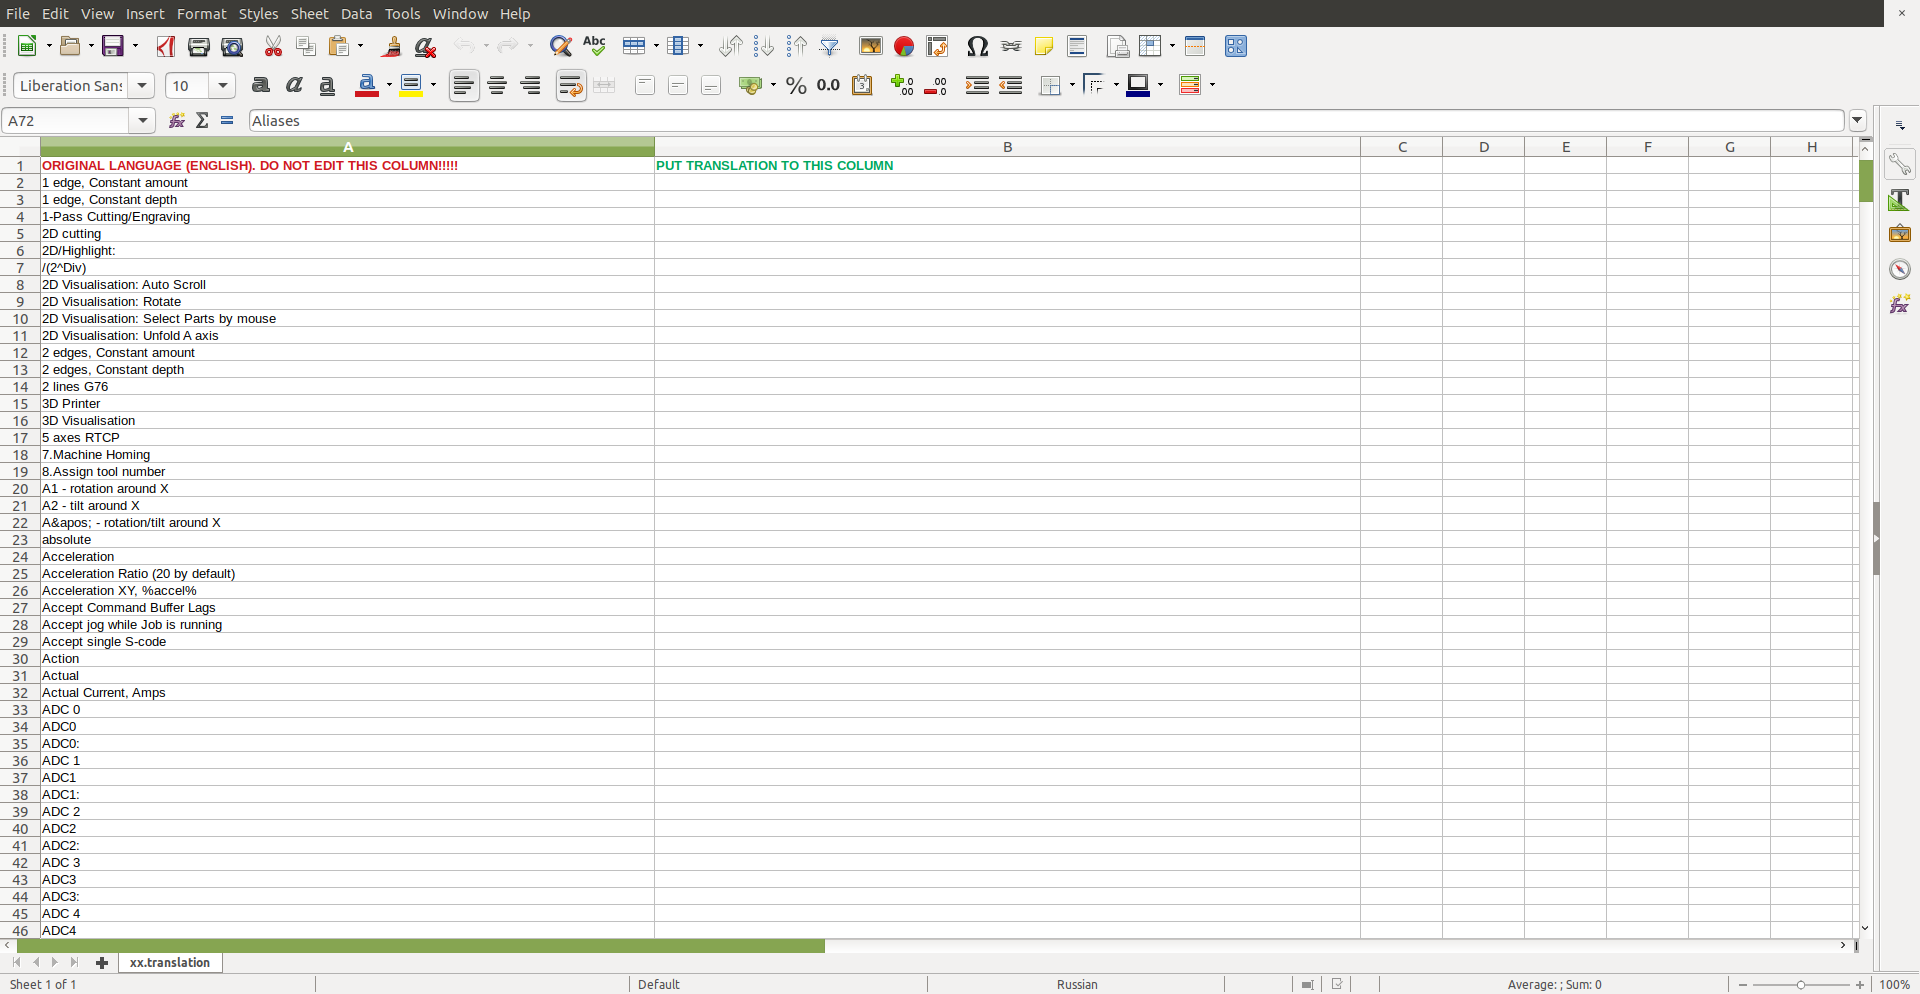Image resolution: width=1920 pixels, height=994 pixels.
Task: Toggle Wrap Text button
Action: (x=571, y=85)
